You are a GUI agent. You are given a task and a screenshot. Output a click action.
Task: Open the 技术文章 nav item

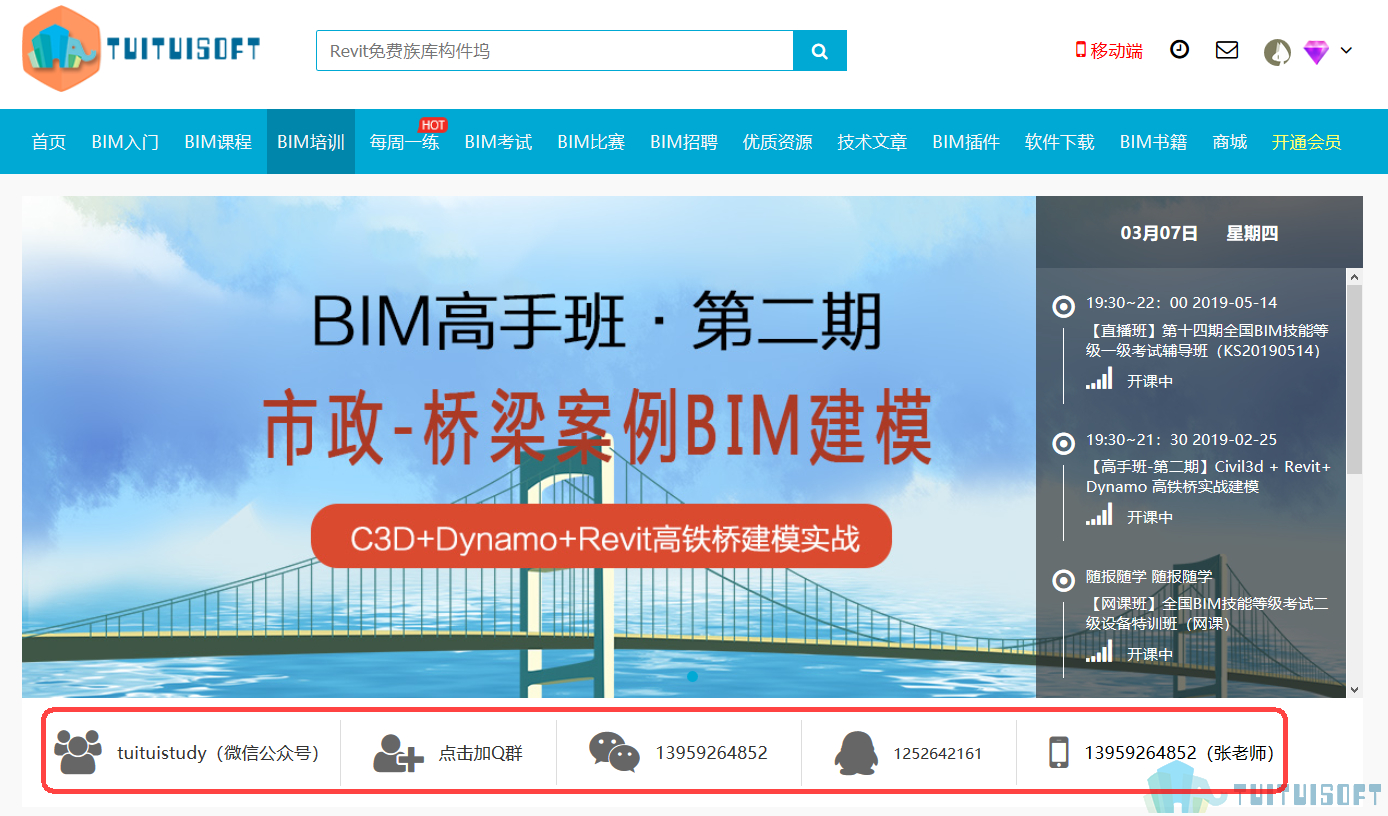click(x=872, y=142)
